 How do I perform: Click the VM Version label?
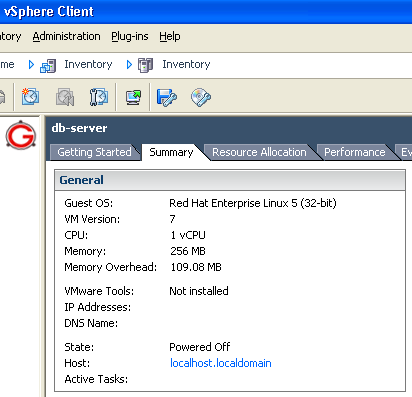92,219
